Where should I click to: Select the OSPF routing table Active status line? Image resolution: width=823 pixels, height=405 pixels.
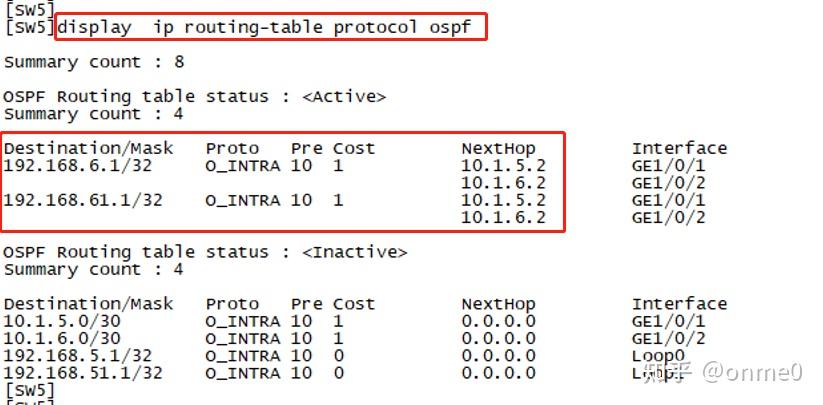[194, 97]
